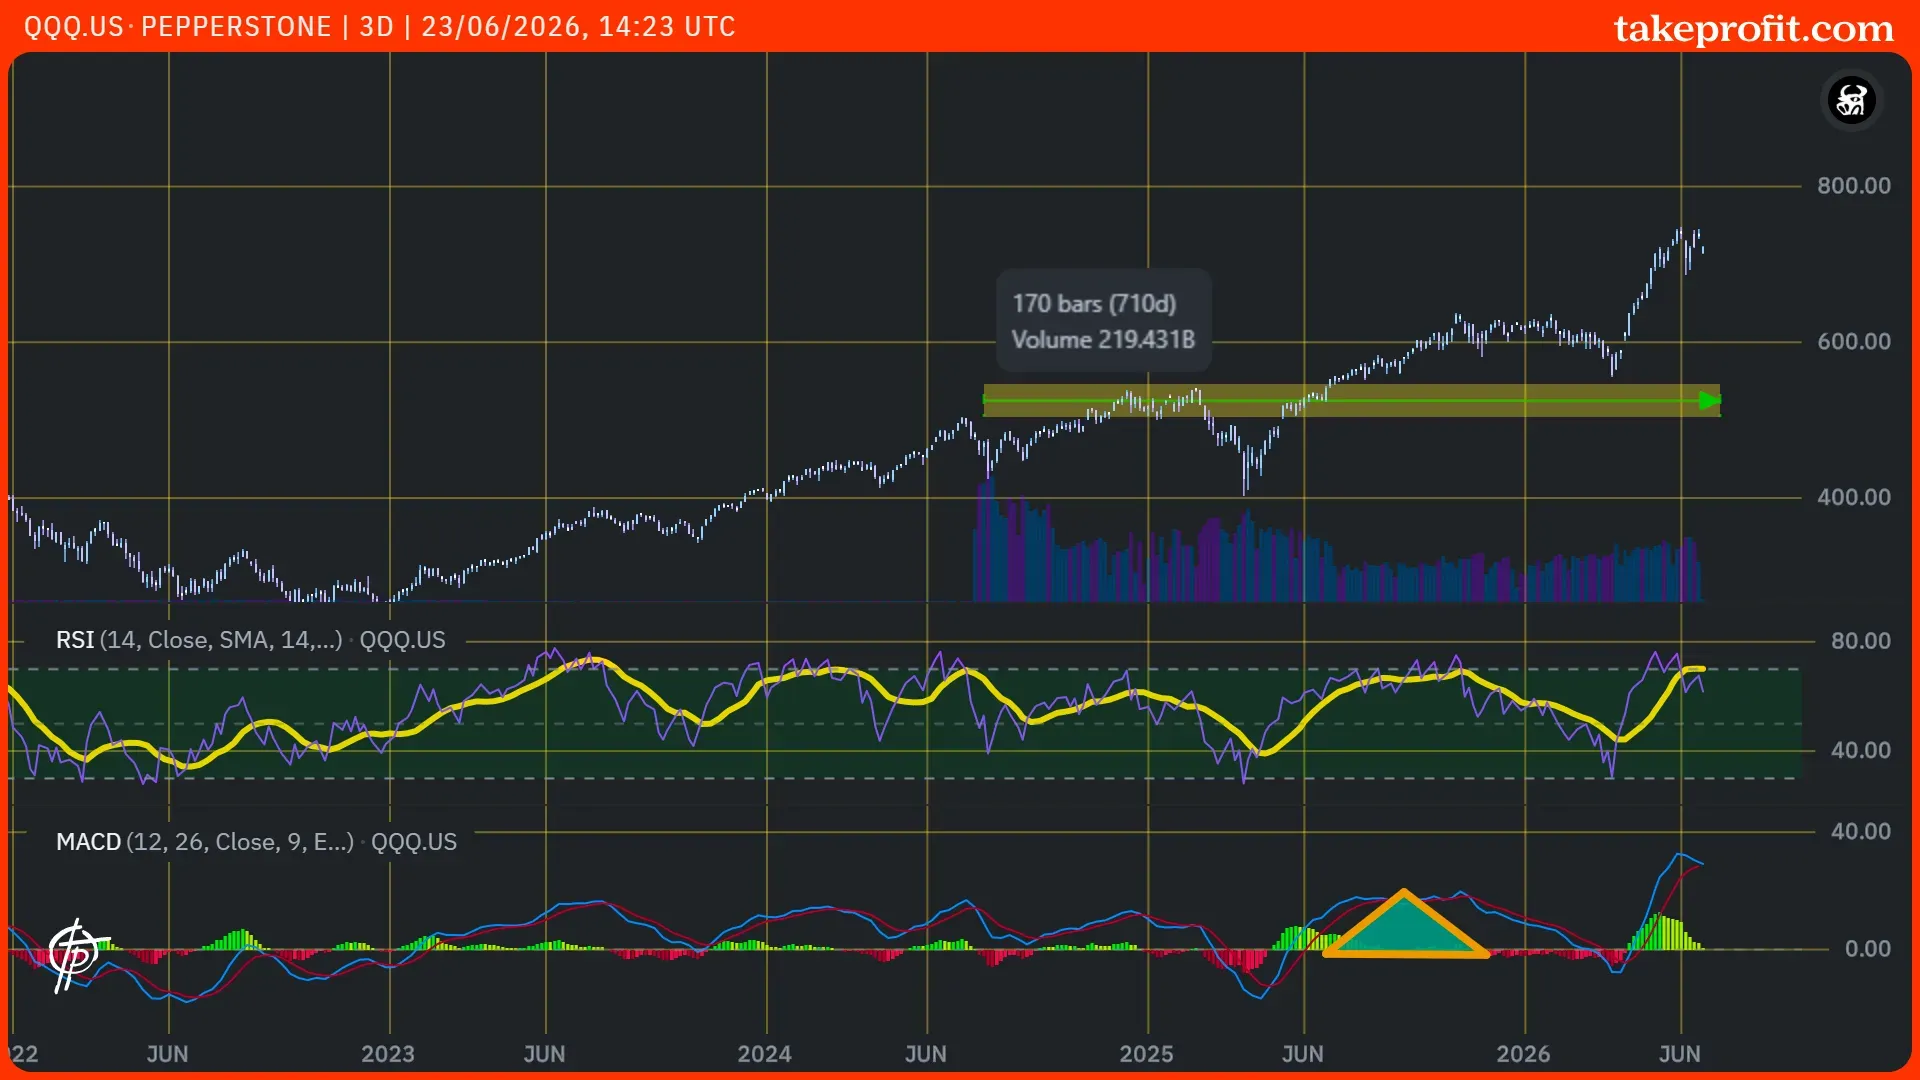
Task: Click the 2026 time axis label
Action: click(1523, 1054)
